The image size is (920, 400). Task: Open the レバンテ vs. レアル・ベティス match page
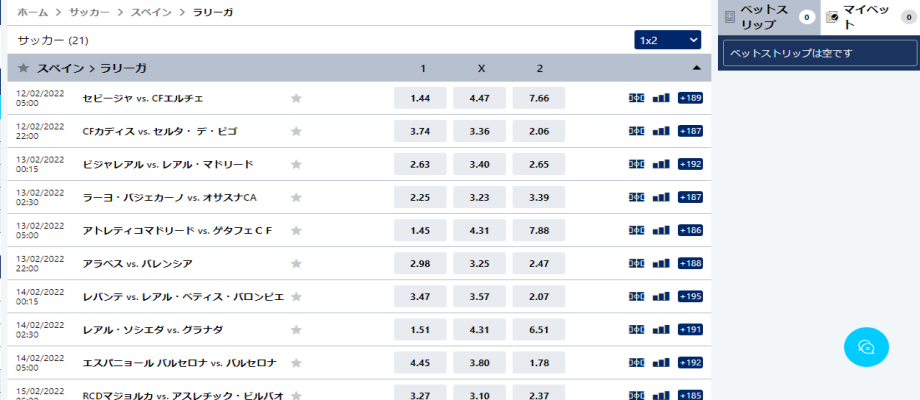(x=184, y=297)
